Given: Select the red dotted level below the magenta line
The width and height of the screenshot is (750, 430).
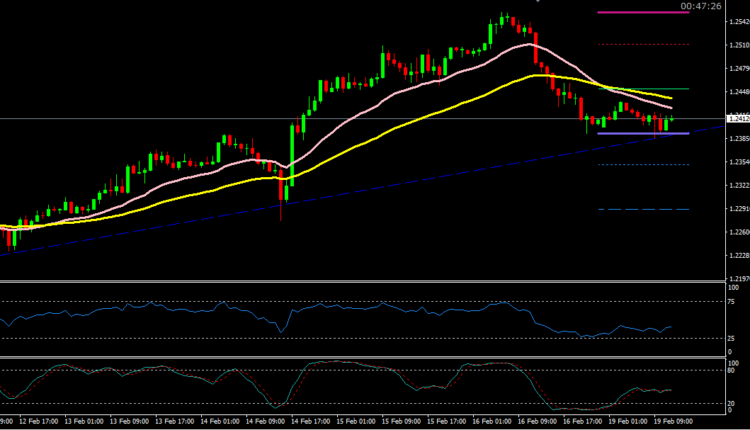Looking at the screenshot, I should 642,44.
